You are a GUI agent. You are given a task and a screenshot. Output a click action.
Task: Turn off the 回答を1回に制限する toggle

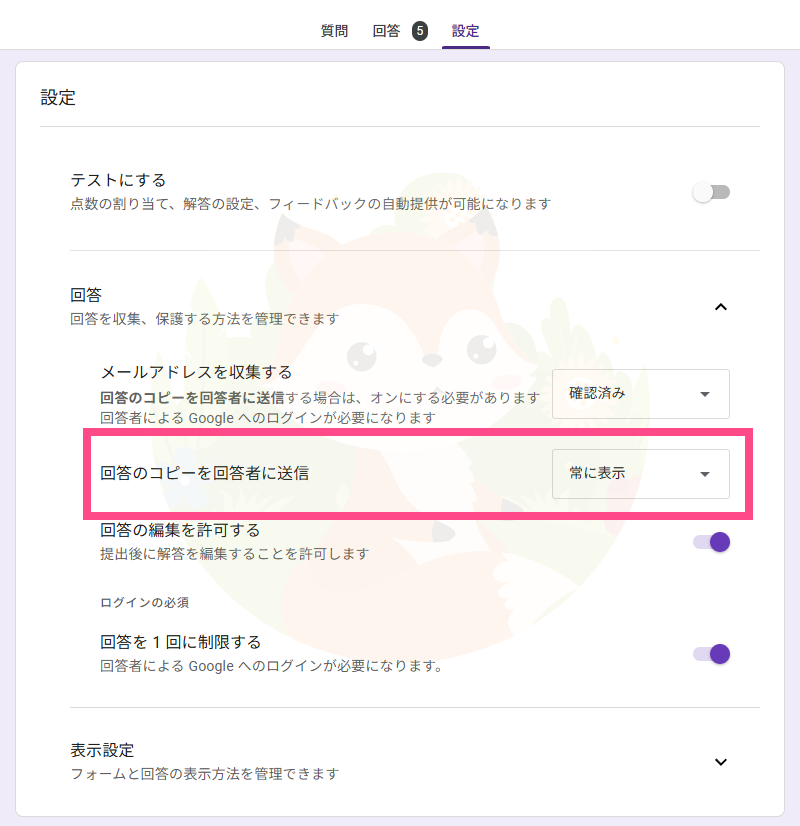coord(709,653)
